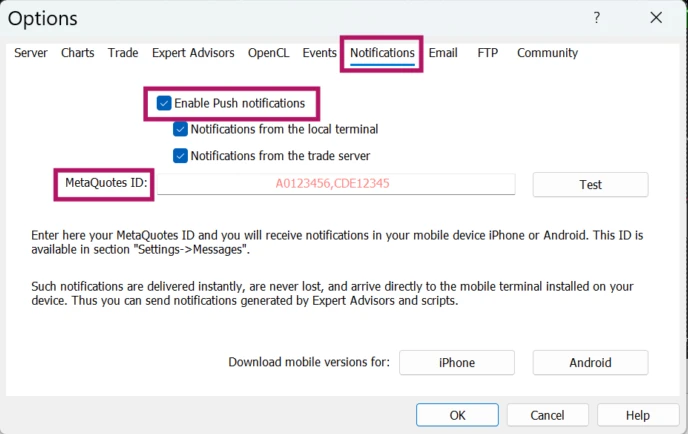The width and height of the screenshot is (688, 434).
Task: Send a Test notification
Action: [x=590, y=184]
